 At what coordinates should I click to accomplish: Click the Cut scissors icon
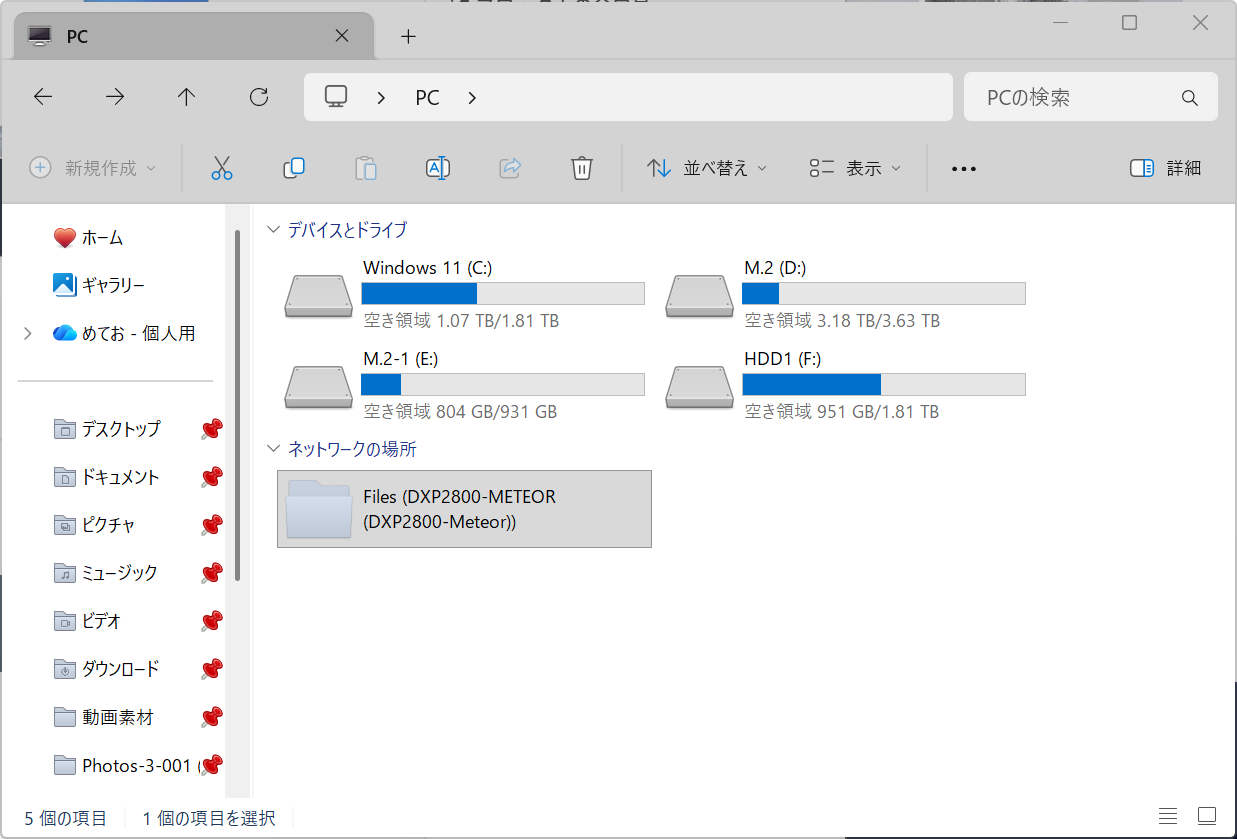tap(222, 168)
